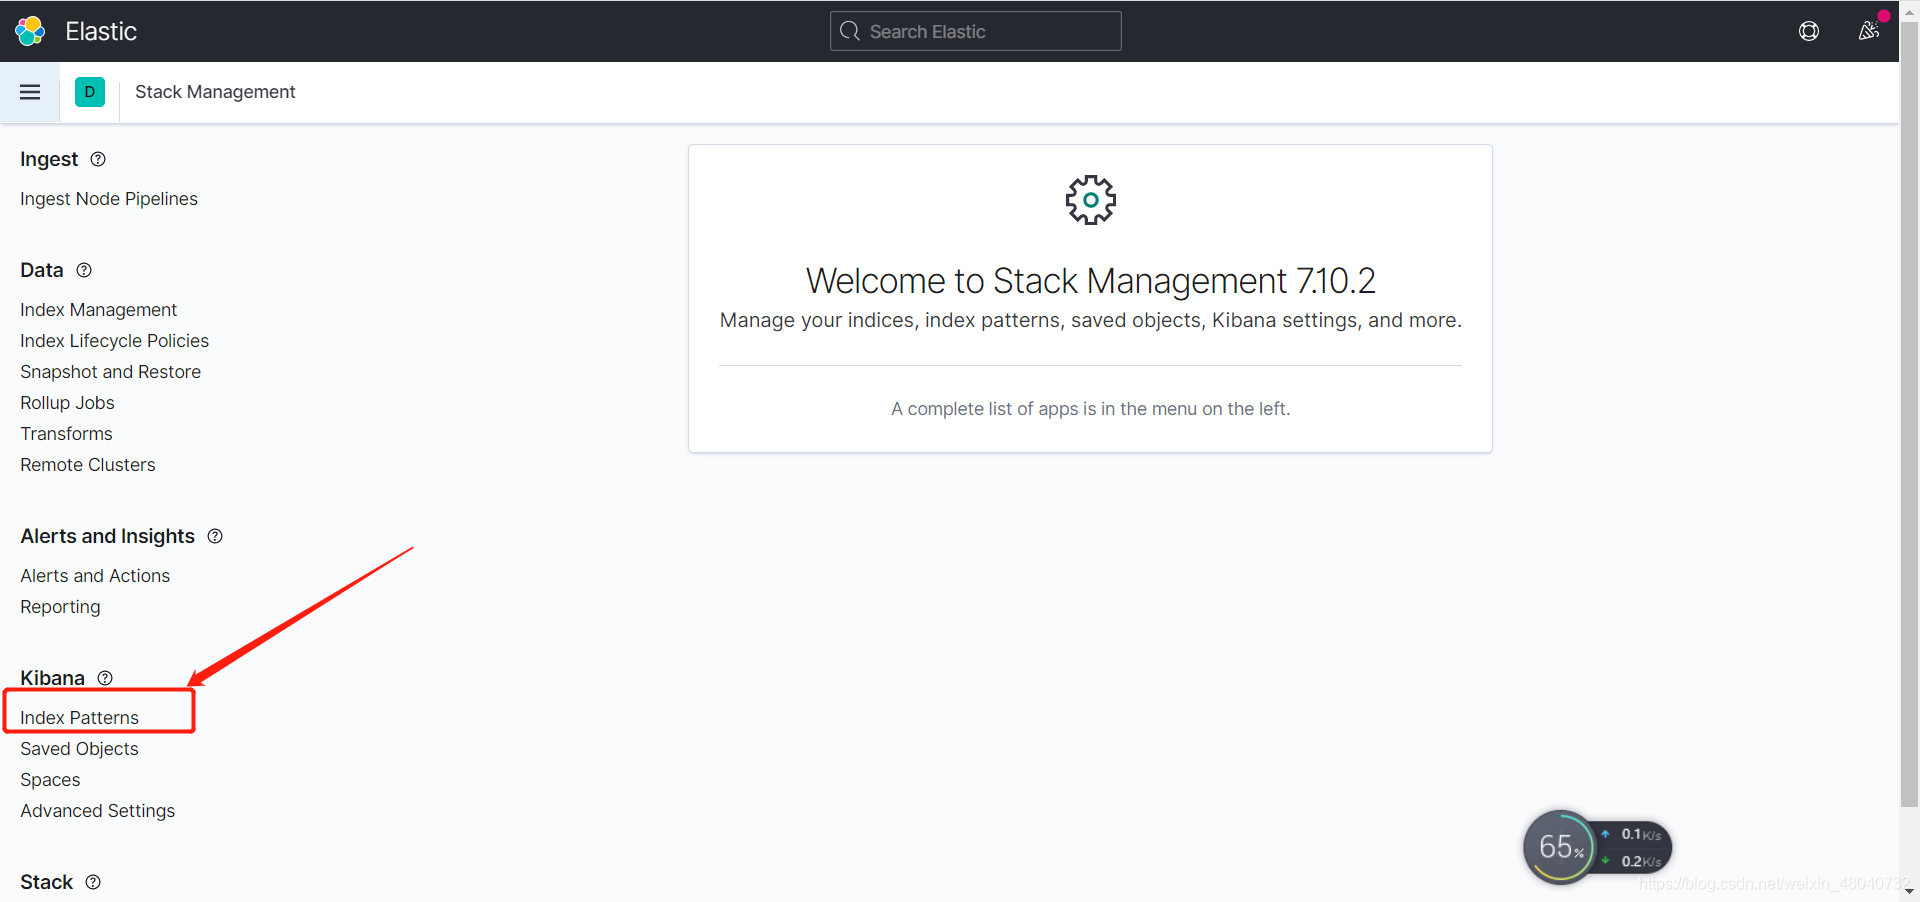Open the hamburger navigation menu
This screenshot has height=902, width=1920.
(30, 92)
